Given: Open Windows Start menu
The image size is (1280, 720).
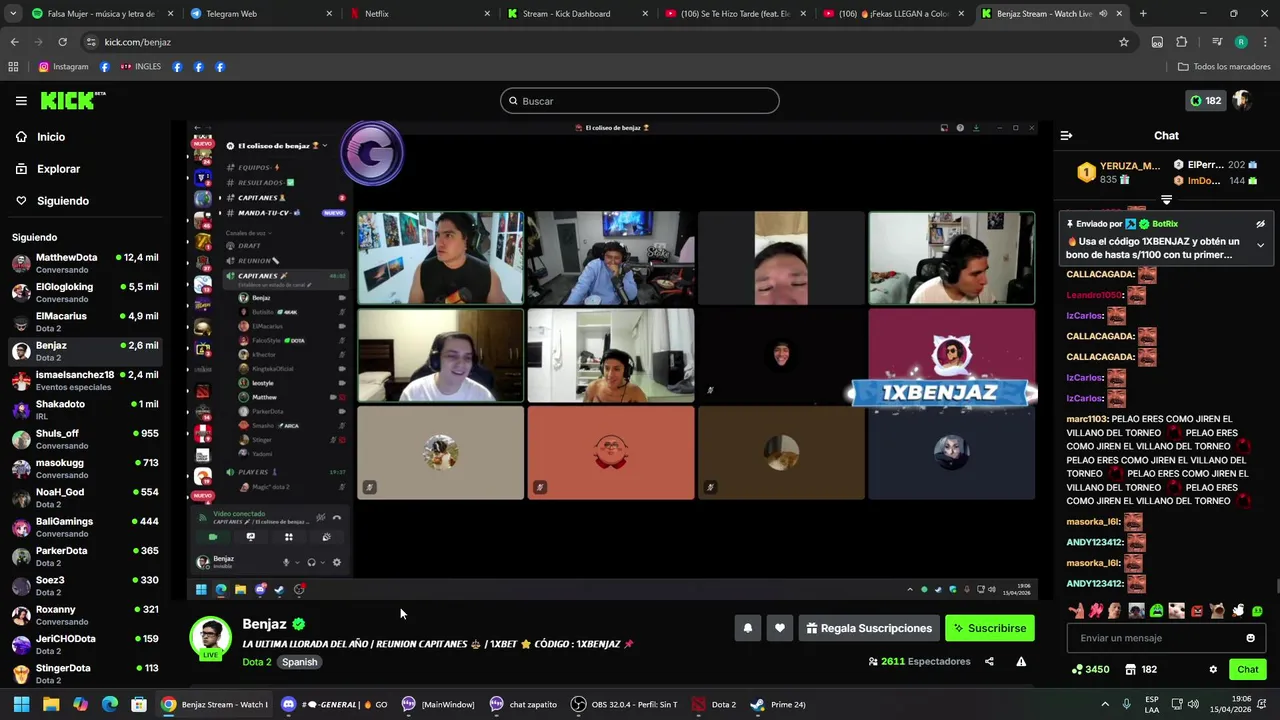Looking at the screenshot, I should (21, 704).
